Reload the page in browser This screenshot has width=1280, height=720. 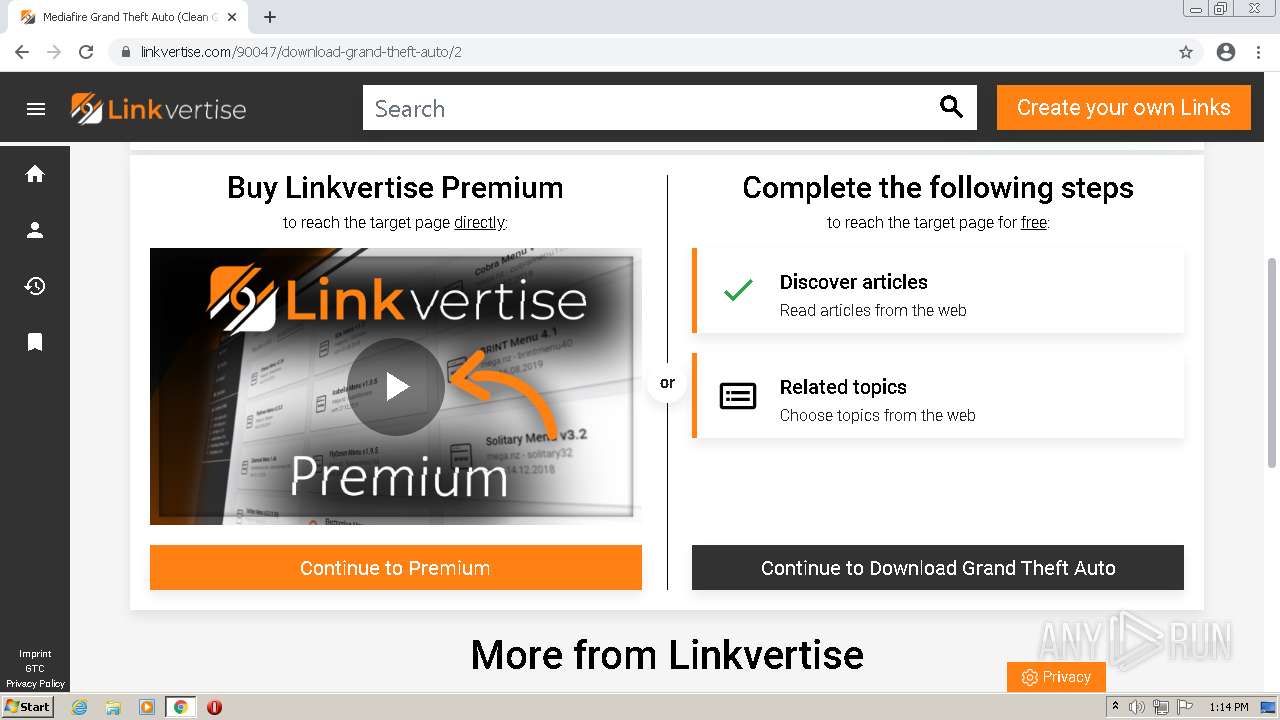[x=86, y=52]
